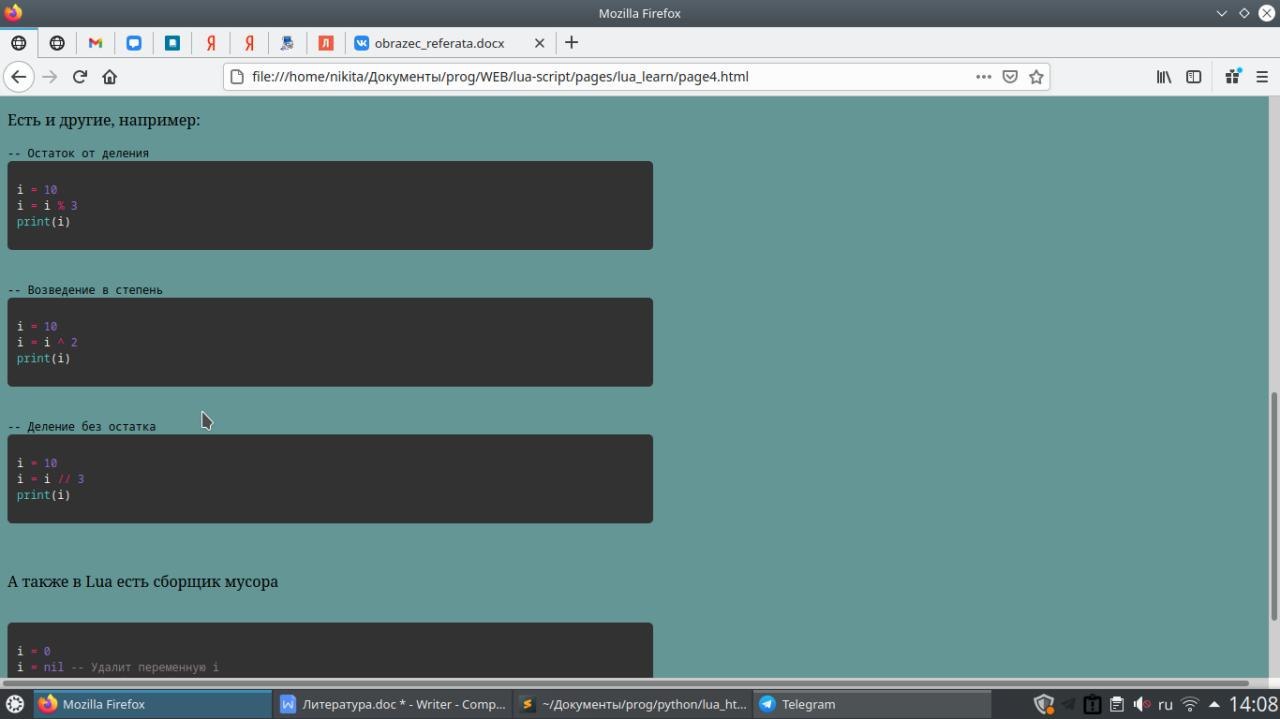Switch to the red Л icon tab

(326, 43)
